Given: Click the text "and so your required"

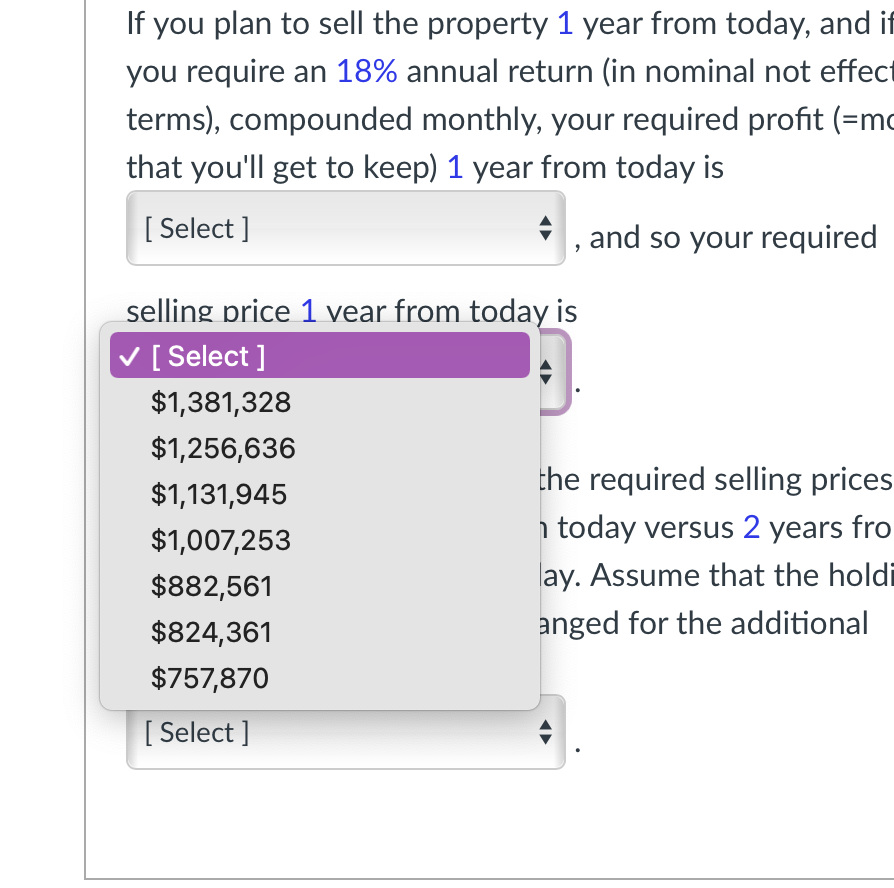Looking at the screenshot, I should [x=733, y=238].
